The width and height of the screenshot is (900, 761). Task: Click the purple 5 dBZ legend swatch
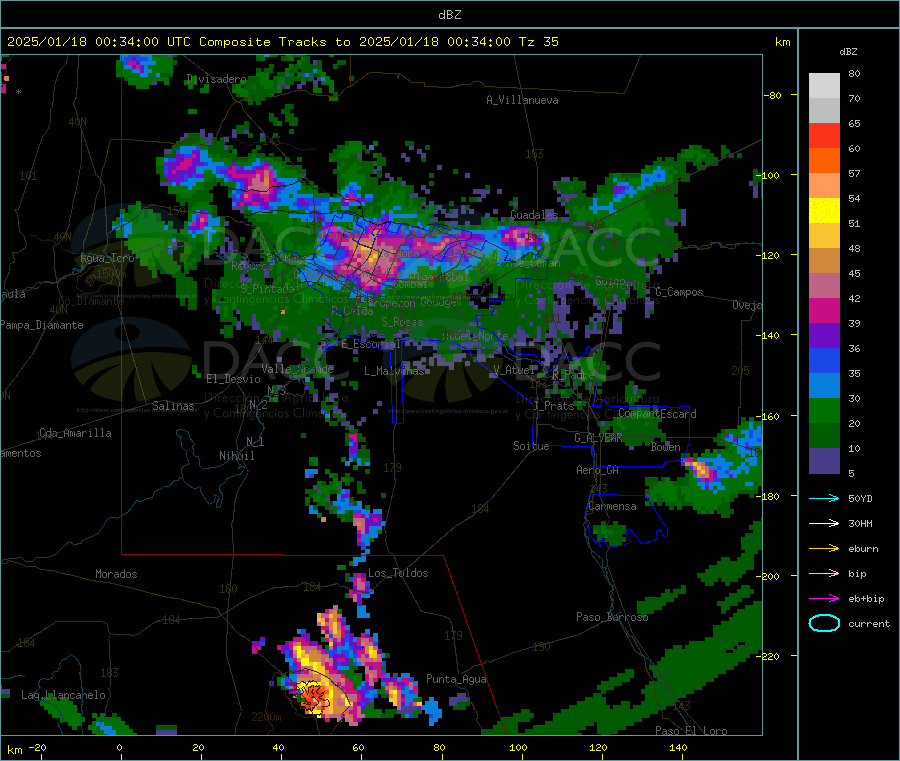824,461
